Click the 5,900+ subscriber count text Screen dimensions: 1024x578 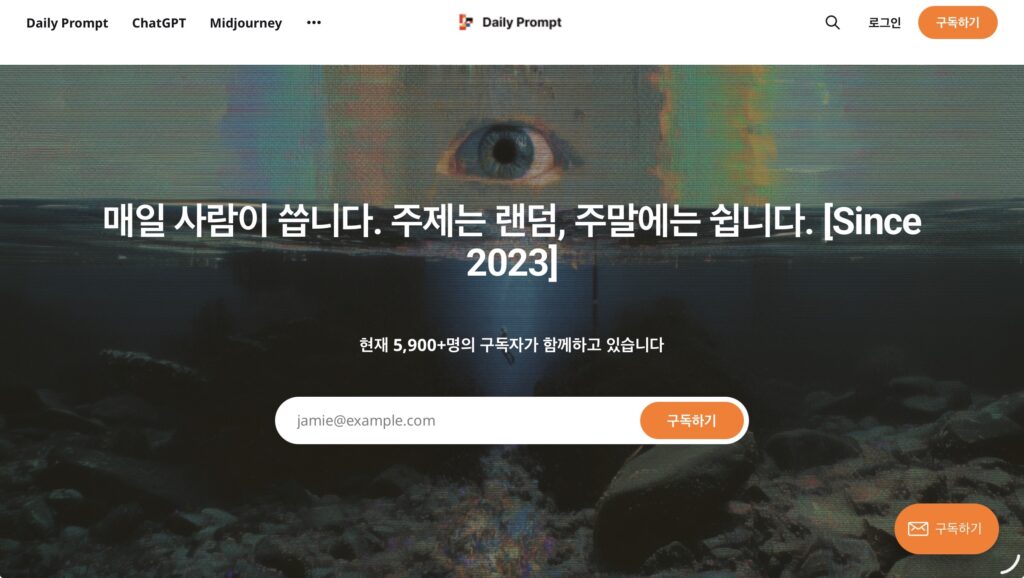pos(415,345)
